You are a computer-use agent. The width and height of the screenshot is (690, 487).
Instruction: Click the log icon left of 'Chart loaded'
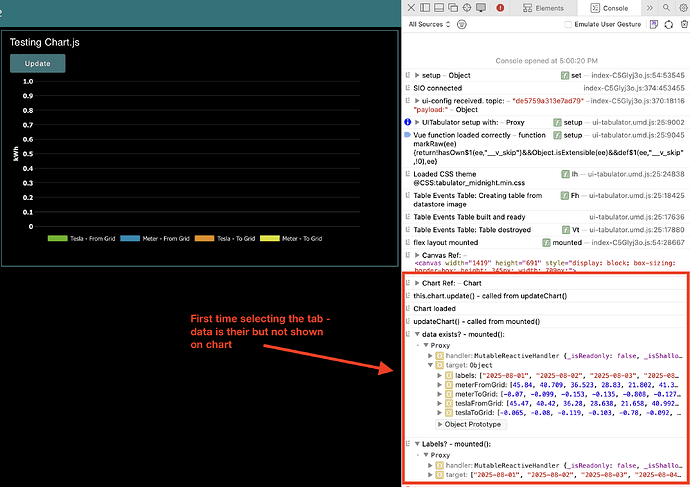coord(408,308)
